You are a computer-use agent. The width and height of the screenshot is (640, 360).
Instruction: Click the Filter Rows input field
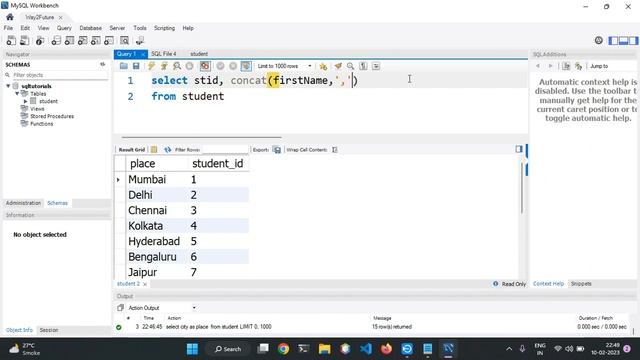click(x=225, y=150)
